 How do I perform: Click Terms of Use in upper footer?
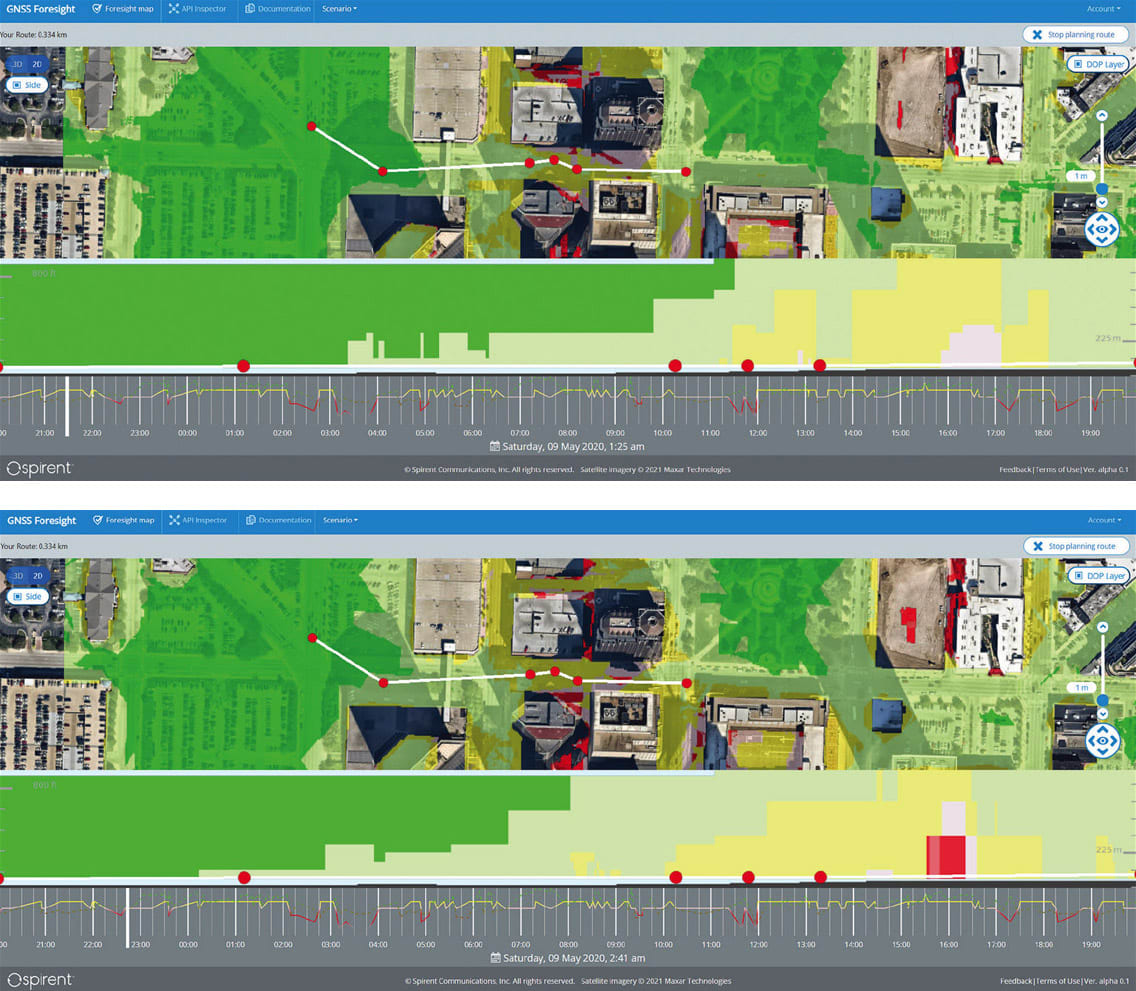click(x=1057, y=469)
